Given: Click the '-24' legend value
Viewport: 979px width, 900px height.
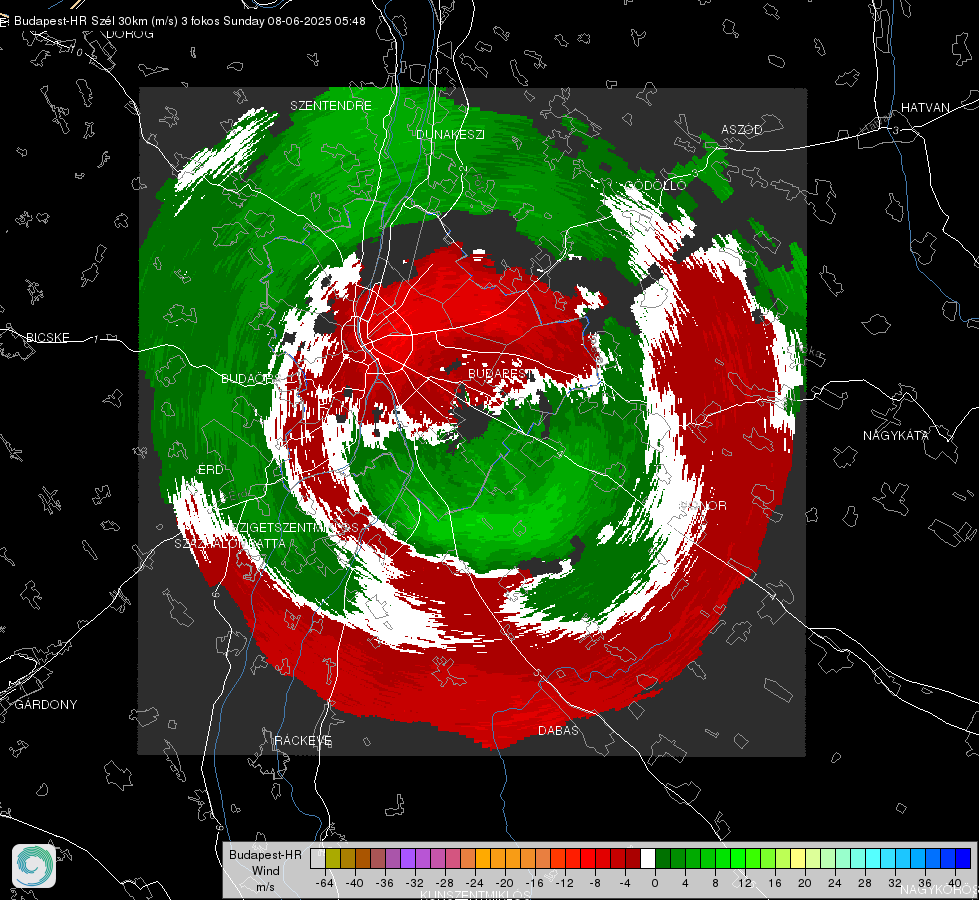Looking at the screenshot, I should pyautogui.click(x=475, y=883).
